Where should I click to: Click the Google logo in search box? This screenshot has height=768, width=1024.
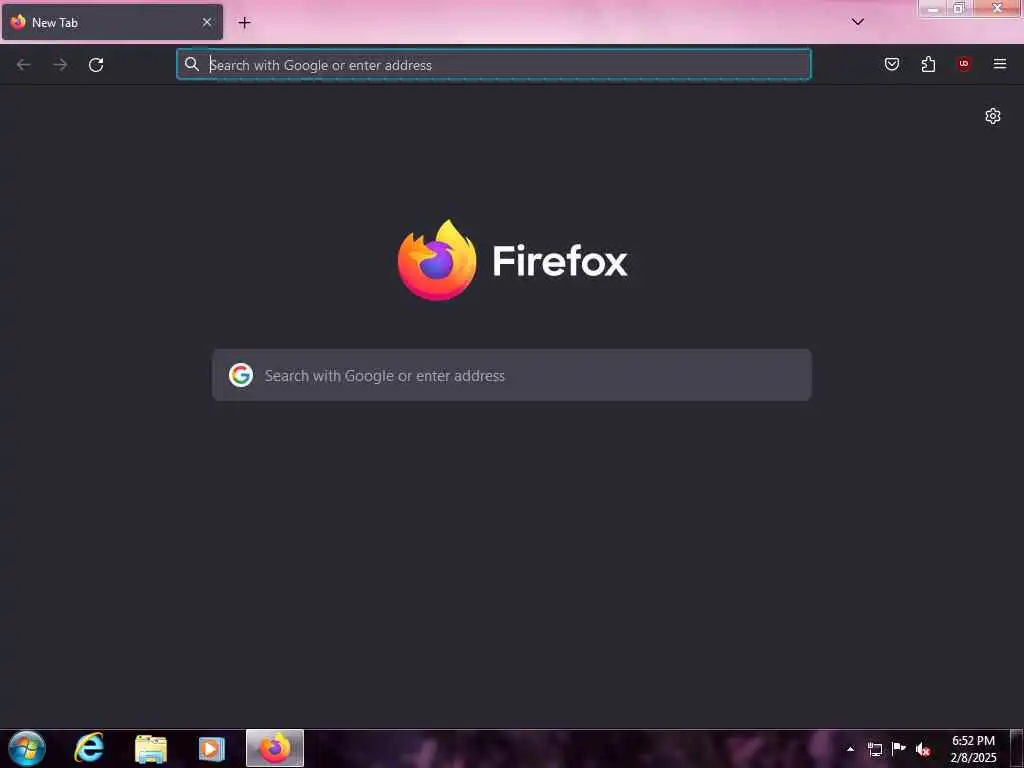pos(241,376)
